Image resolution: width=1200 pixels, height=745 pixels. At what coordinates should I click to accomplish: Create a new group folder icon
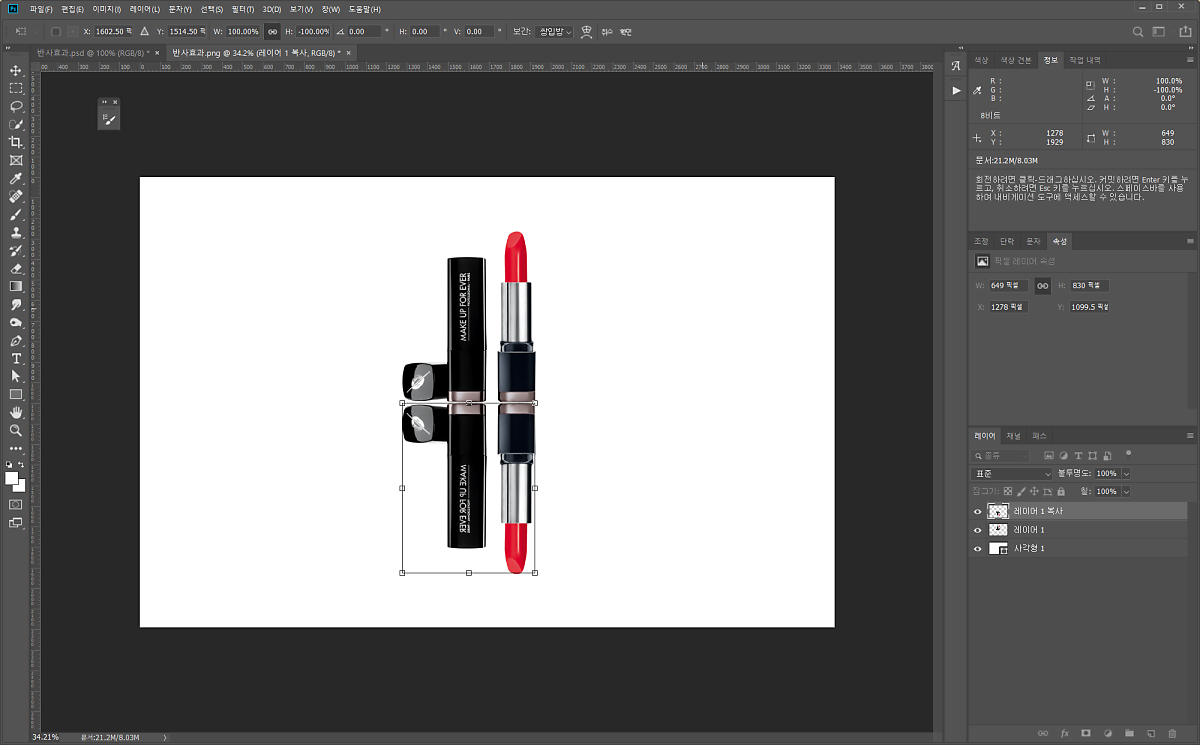tap(1129, 734)
